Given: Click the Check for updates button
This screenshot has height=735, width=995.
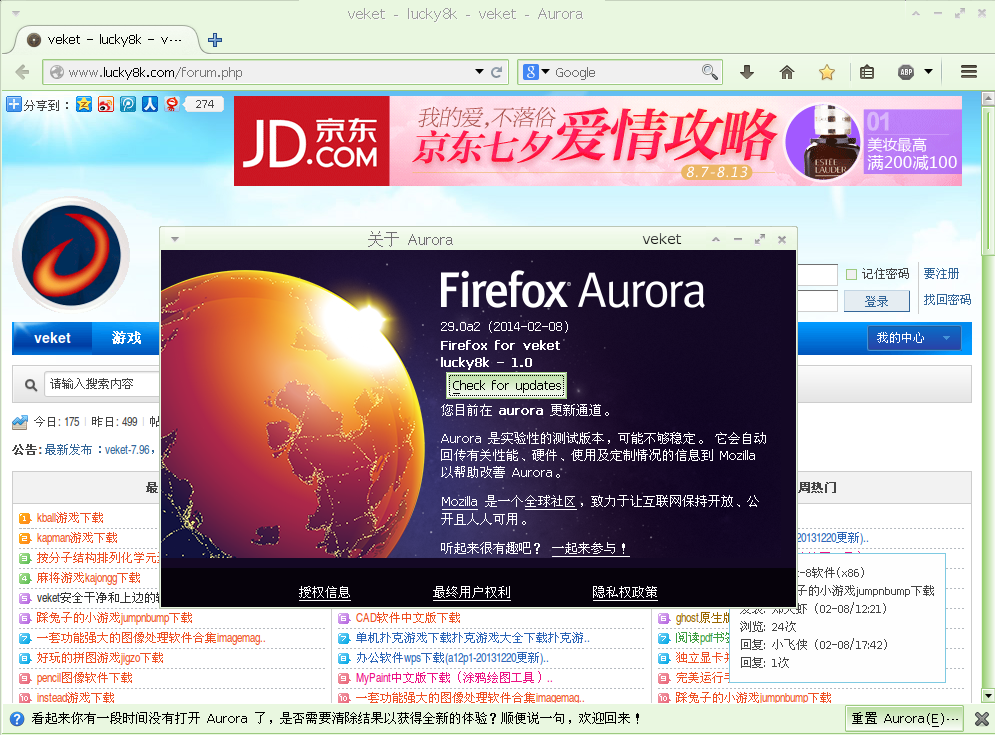Looking at the screenshot, I should tap(506, 385).
